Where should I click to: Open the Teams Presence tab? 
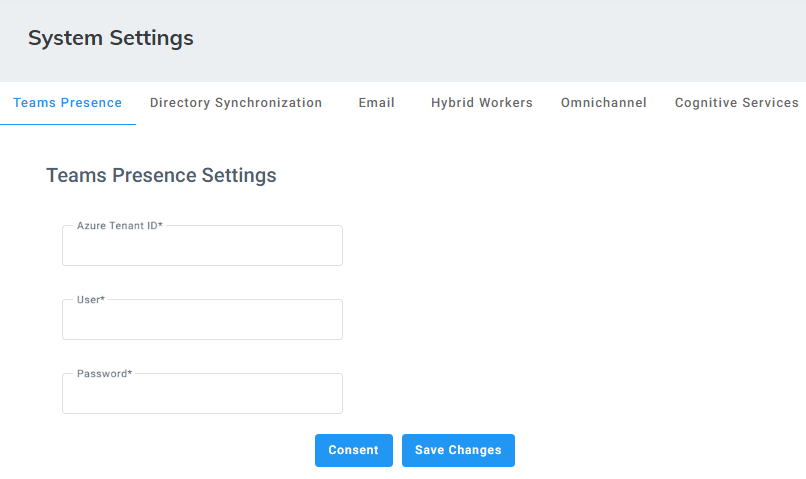pos(68,103)
